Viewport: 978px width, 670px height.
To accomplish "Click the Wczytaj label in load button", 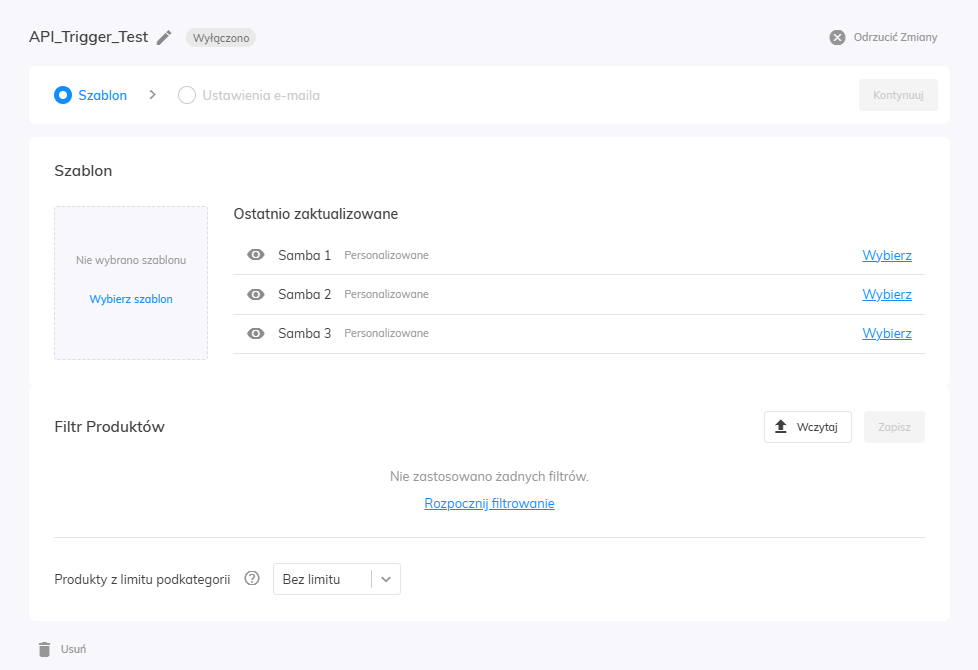I will point(817,427).
